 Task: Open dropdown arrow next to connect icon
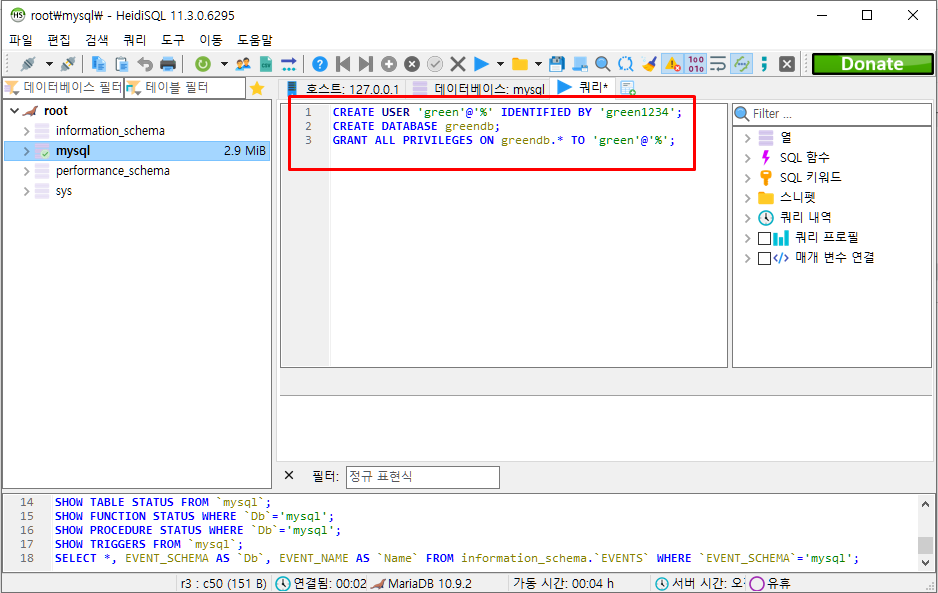point(49,64)
